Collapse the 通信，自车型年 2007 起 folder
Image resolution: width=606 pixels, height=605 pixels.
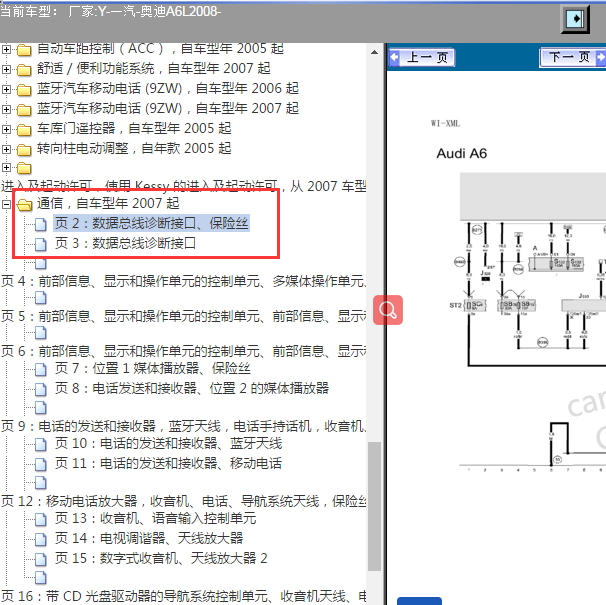click(6, 204)
